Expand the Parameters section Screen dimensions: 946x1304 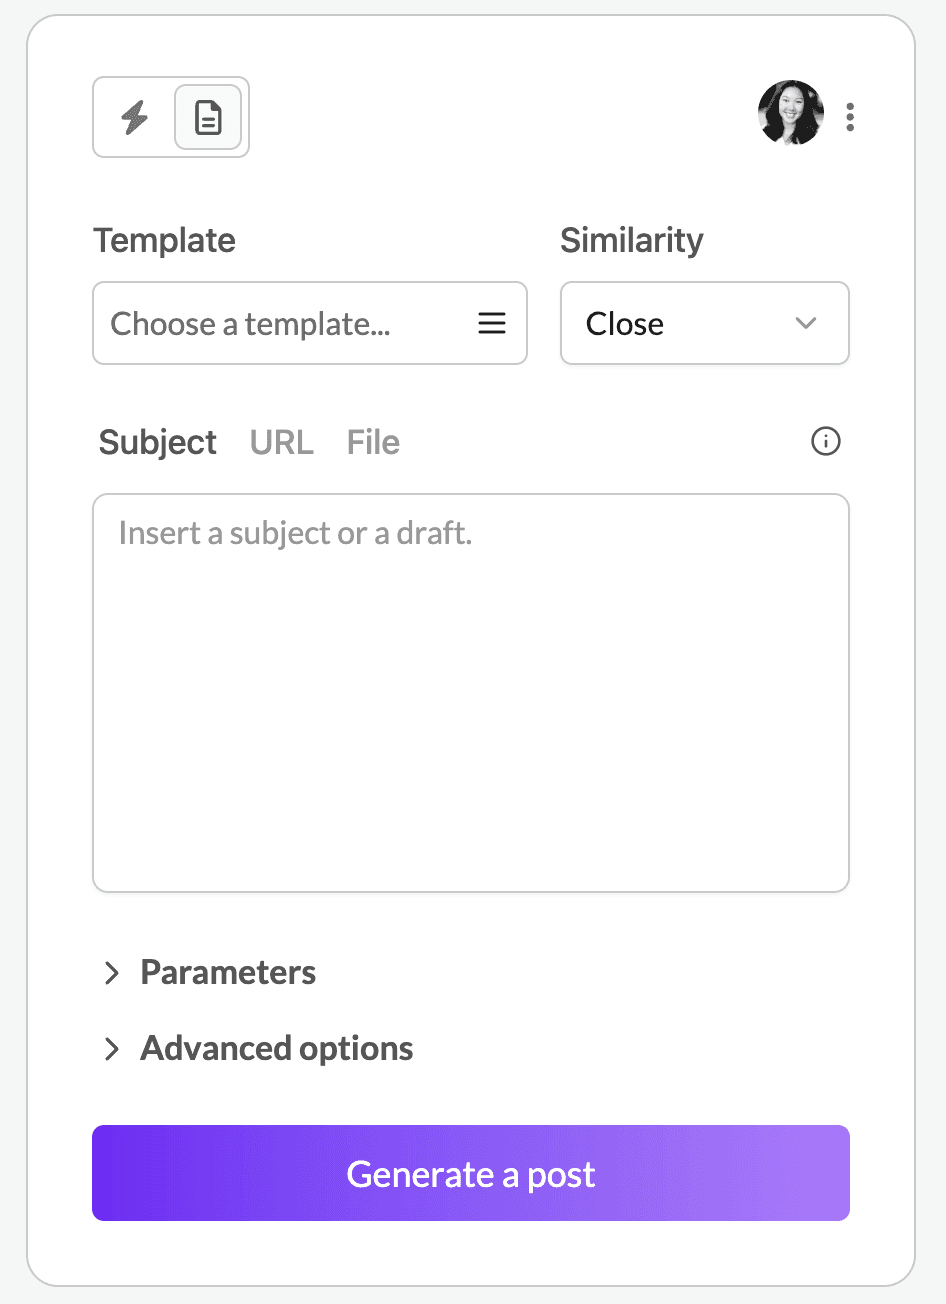(x=228, y=972)
